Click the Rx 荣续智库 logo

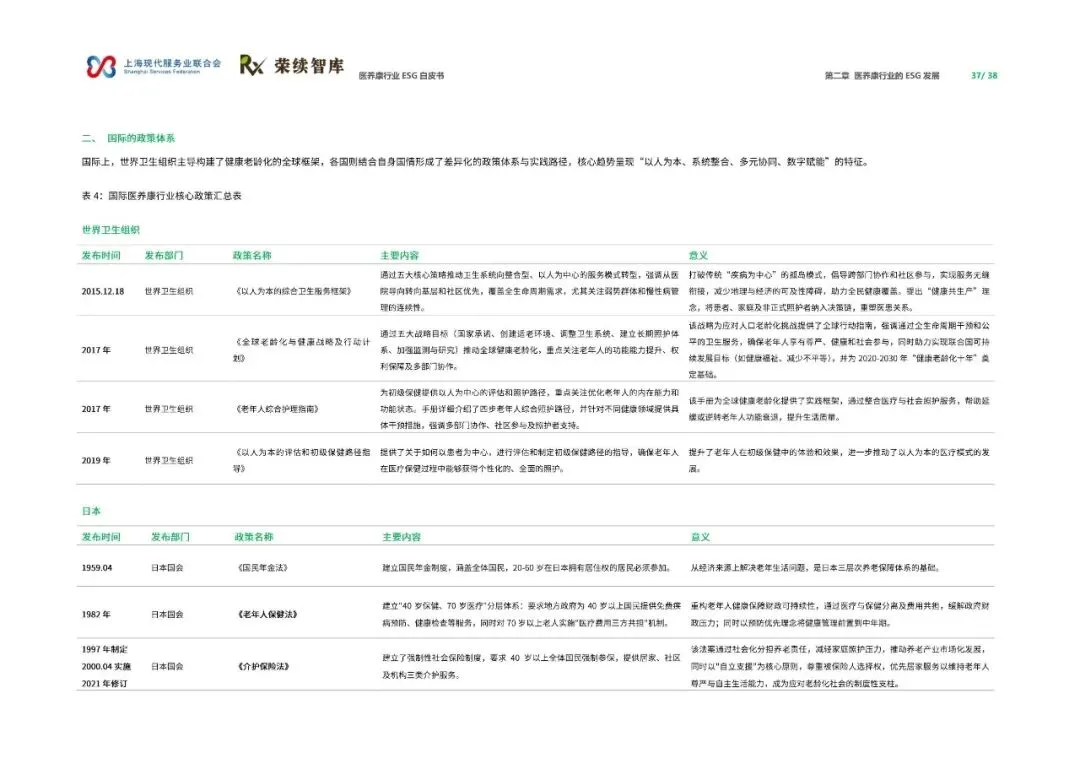[x=292, y=65]
